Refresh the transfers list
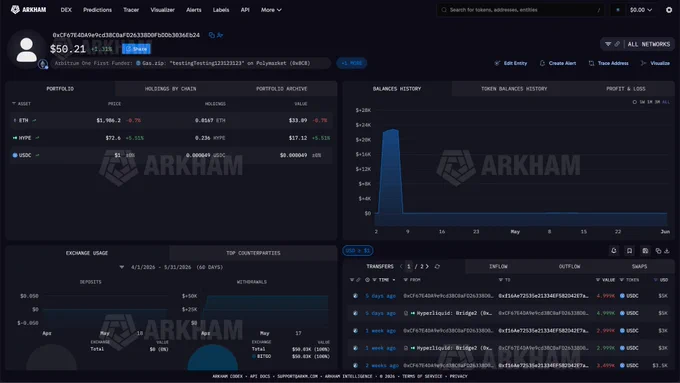The image size is (680, 383). (x=437, y=266)
